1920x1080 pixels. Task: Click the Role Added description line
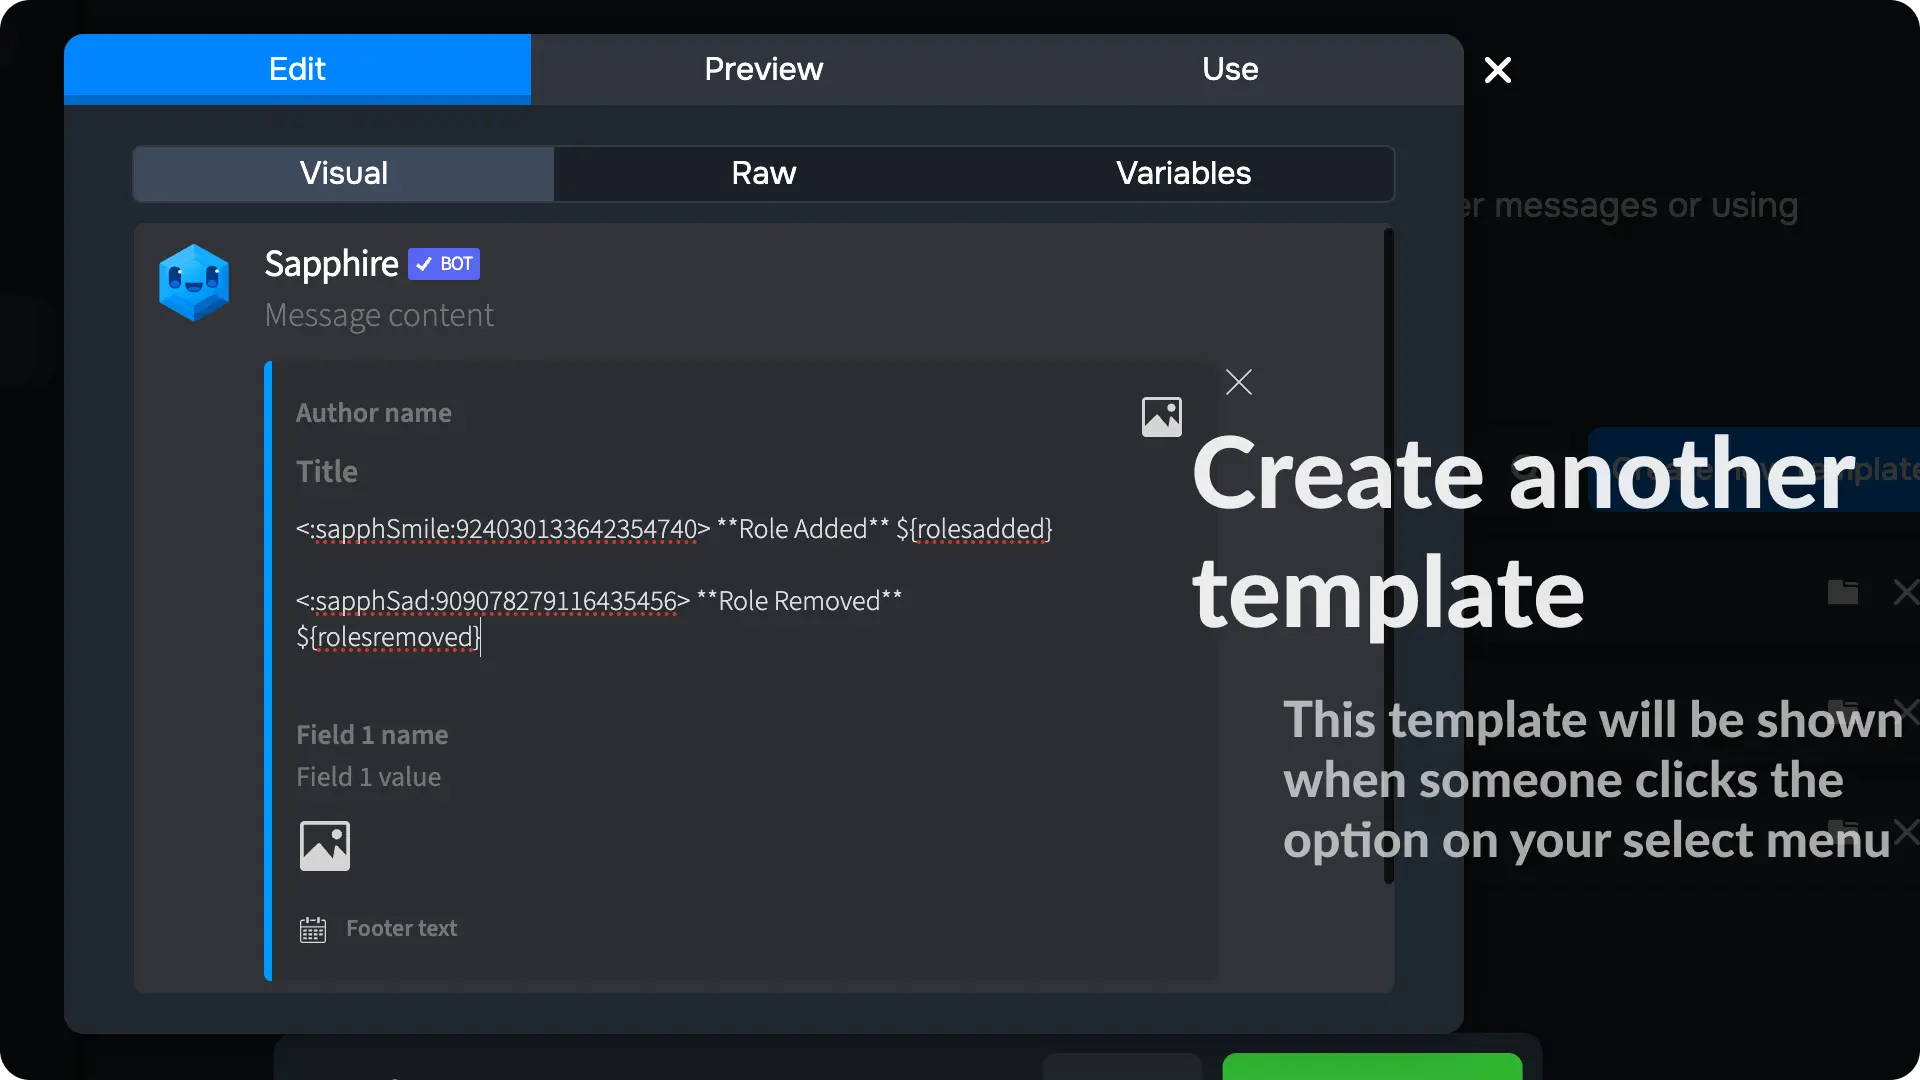tap(674, 529)
